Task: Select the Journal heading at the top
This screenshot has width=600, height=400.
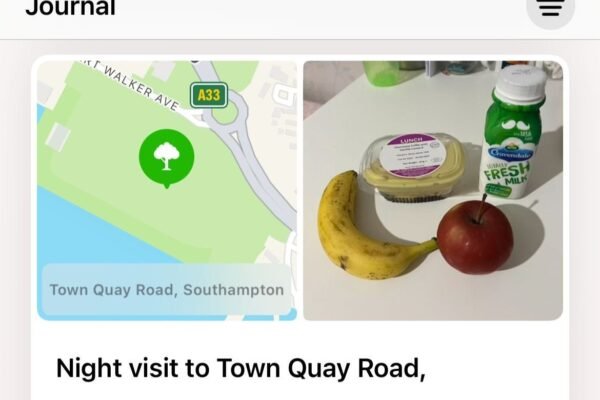Action: pyautogui.click(x=70, y=8)
